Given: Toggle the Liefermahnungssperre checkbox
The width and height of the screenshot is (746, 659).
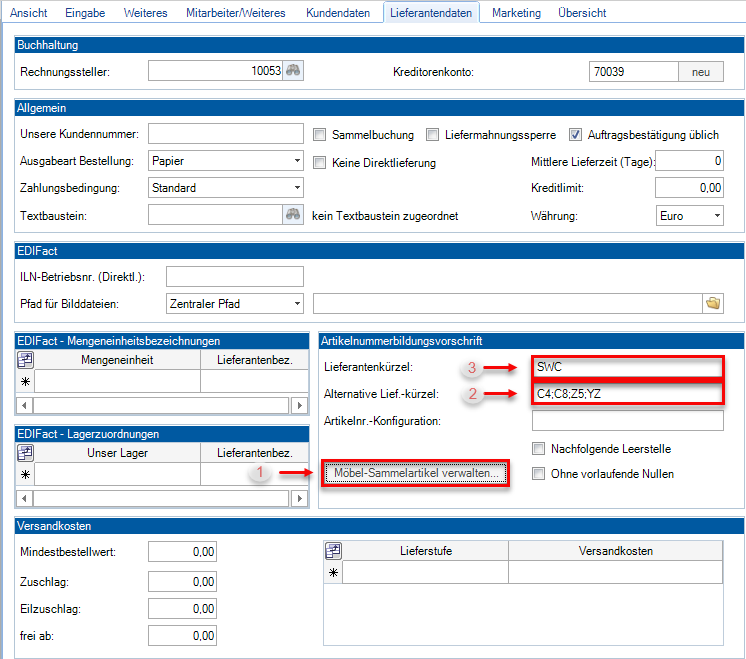Looking at the screenshot, I should (x=433, y=135).
